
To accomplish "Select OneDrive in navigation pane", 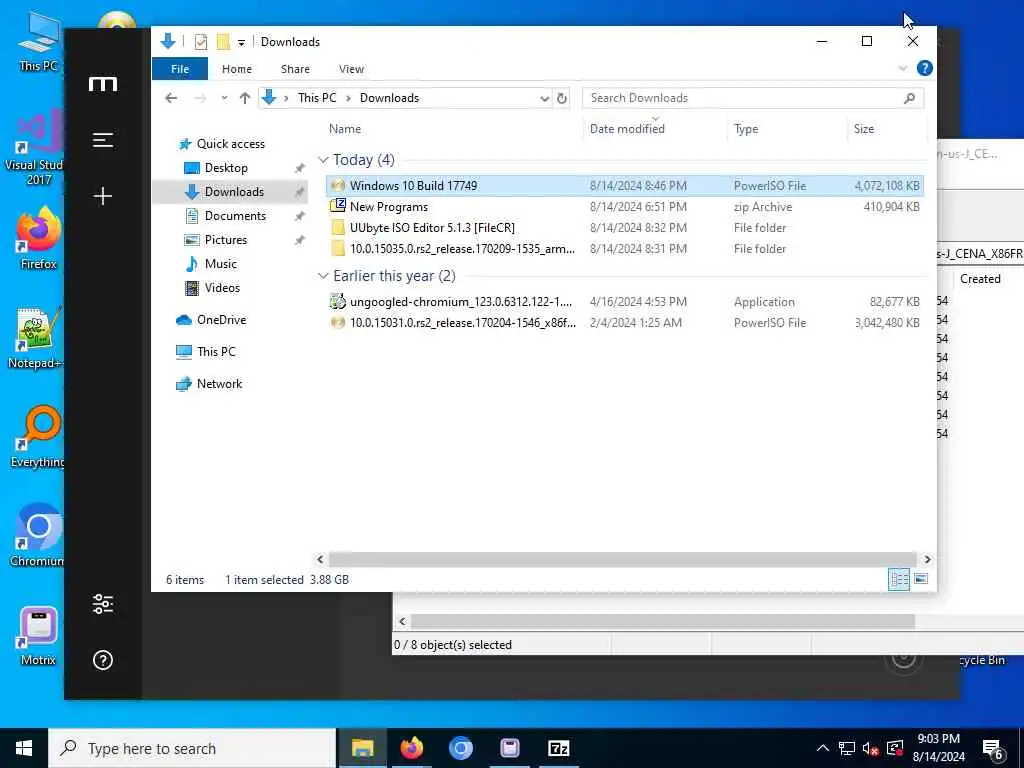I will tap(221, 320).
